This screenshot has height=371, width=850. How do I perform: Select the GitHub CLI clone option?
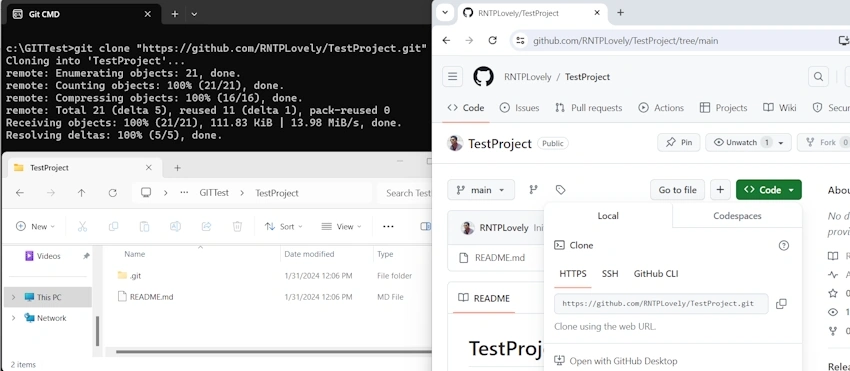(x=656, y=273)
